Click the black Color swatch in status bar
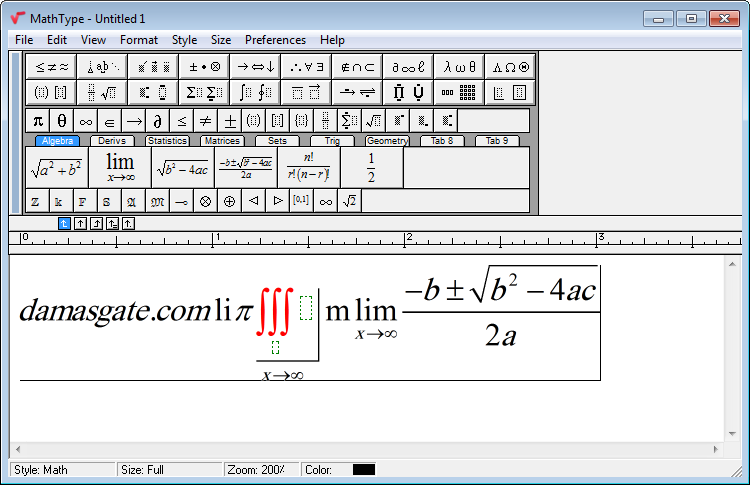The width and height of the screenshot is (750, 485). coord(364,470)
